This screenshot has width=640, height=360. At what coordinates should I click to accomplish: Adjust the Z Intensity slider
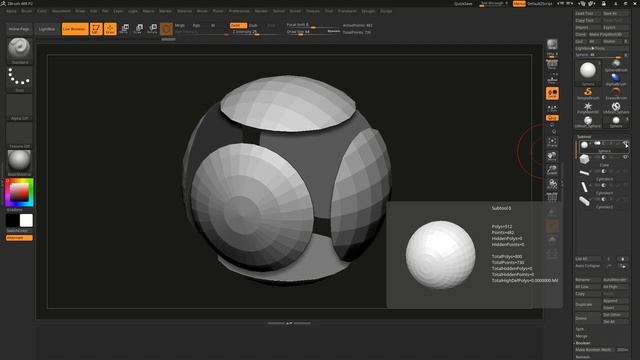pos(255,32)
